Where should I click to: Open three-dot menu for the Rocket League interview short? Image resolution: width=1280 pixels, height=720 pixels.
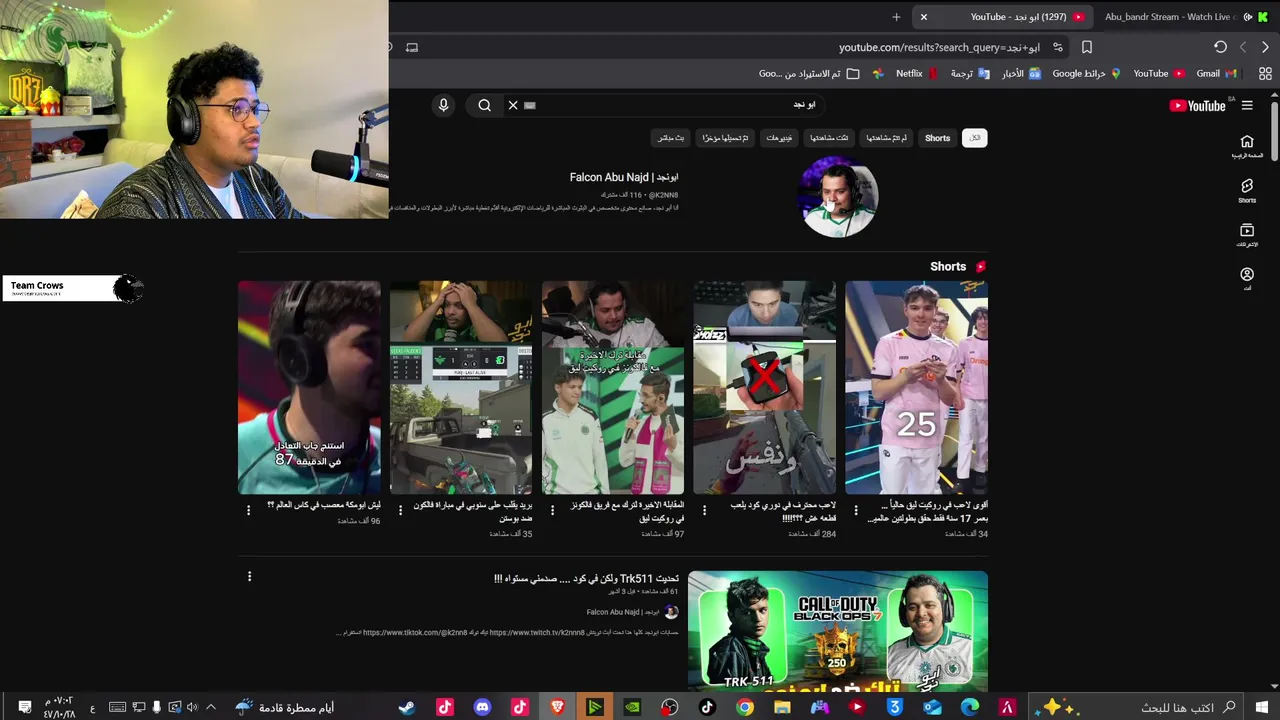click(552, 510)
